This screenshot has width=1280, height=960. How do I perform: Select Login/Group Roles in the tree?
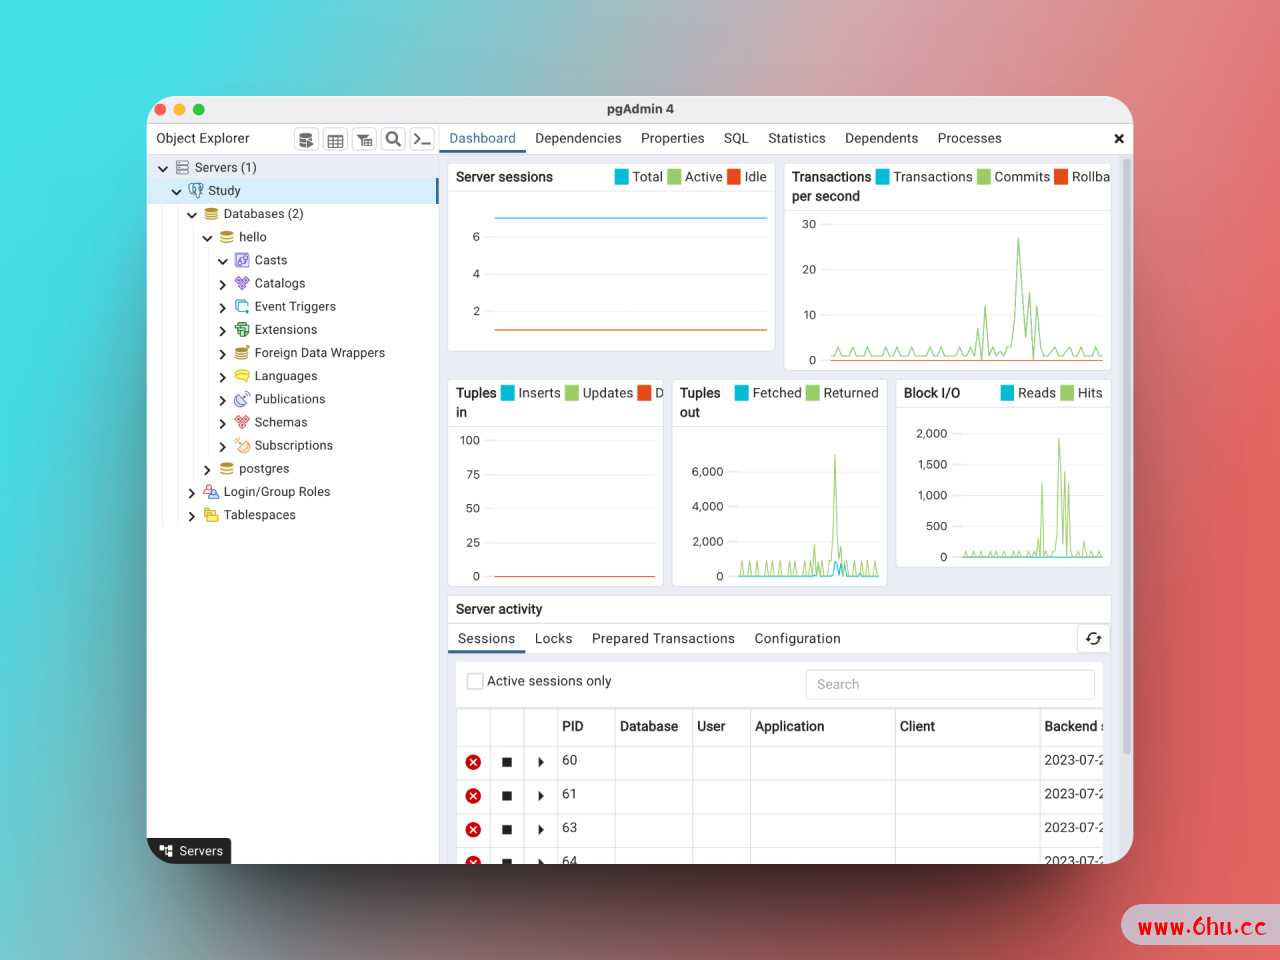(x=276, y=492)
